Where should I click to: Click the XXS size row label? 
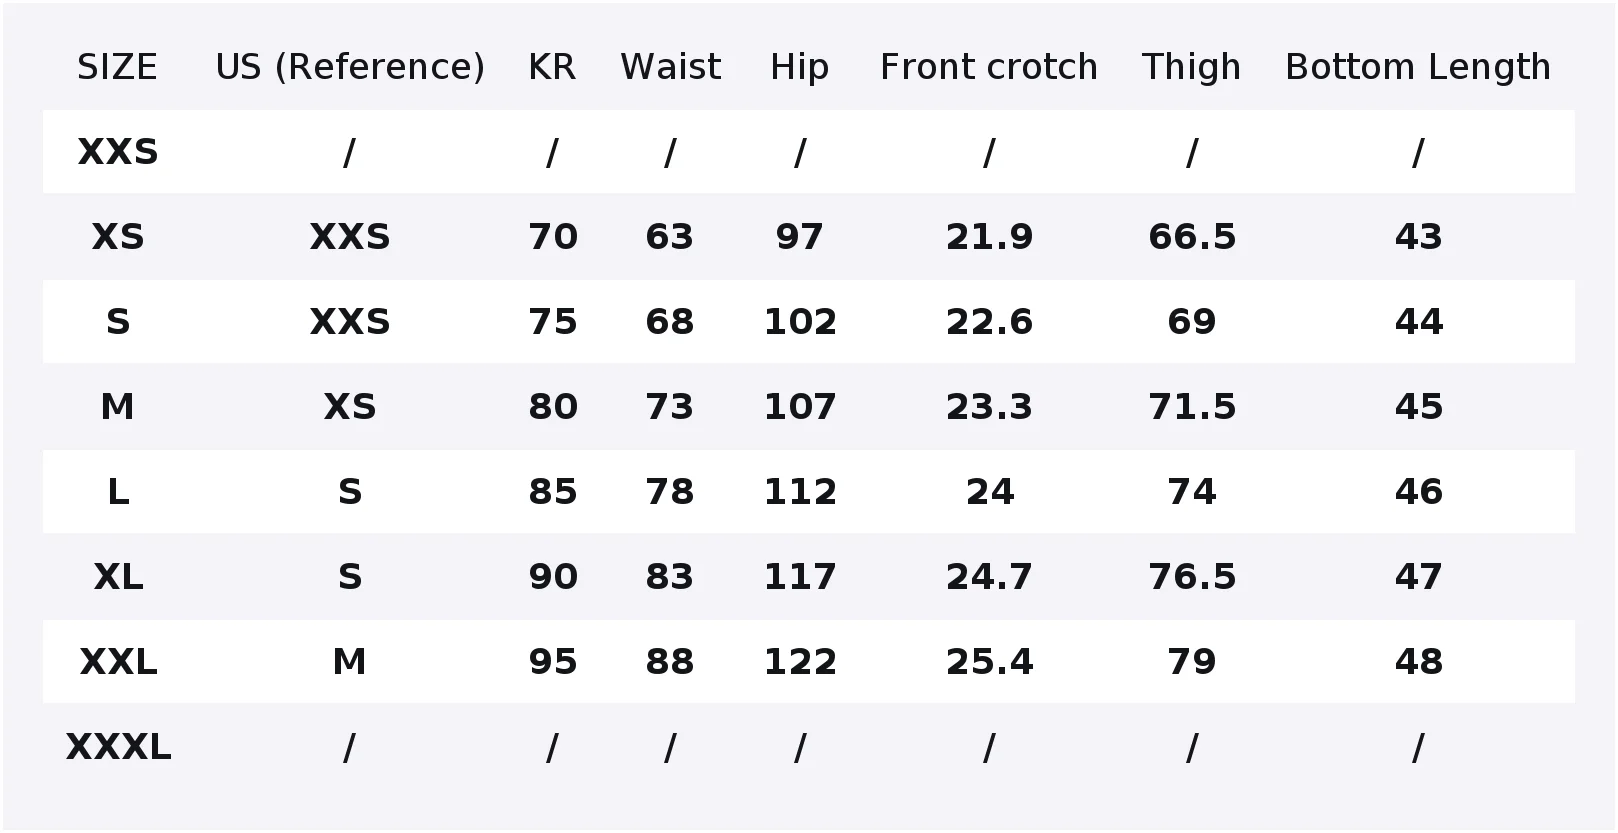coord(118,152)
